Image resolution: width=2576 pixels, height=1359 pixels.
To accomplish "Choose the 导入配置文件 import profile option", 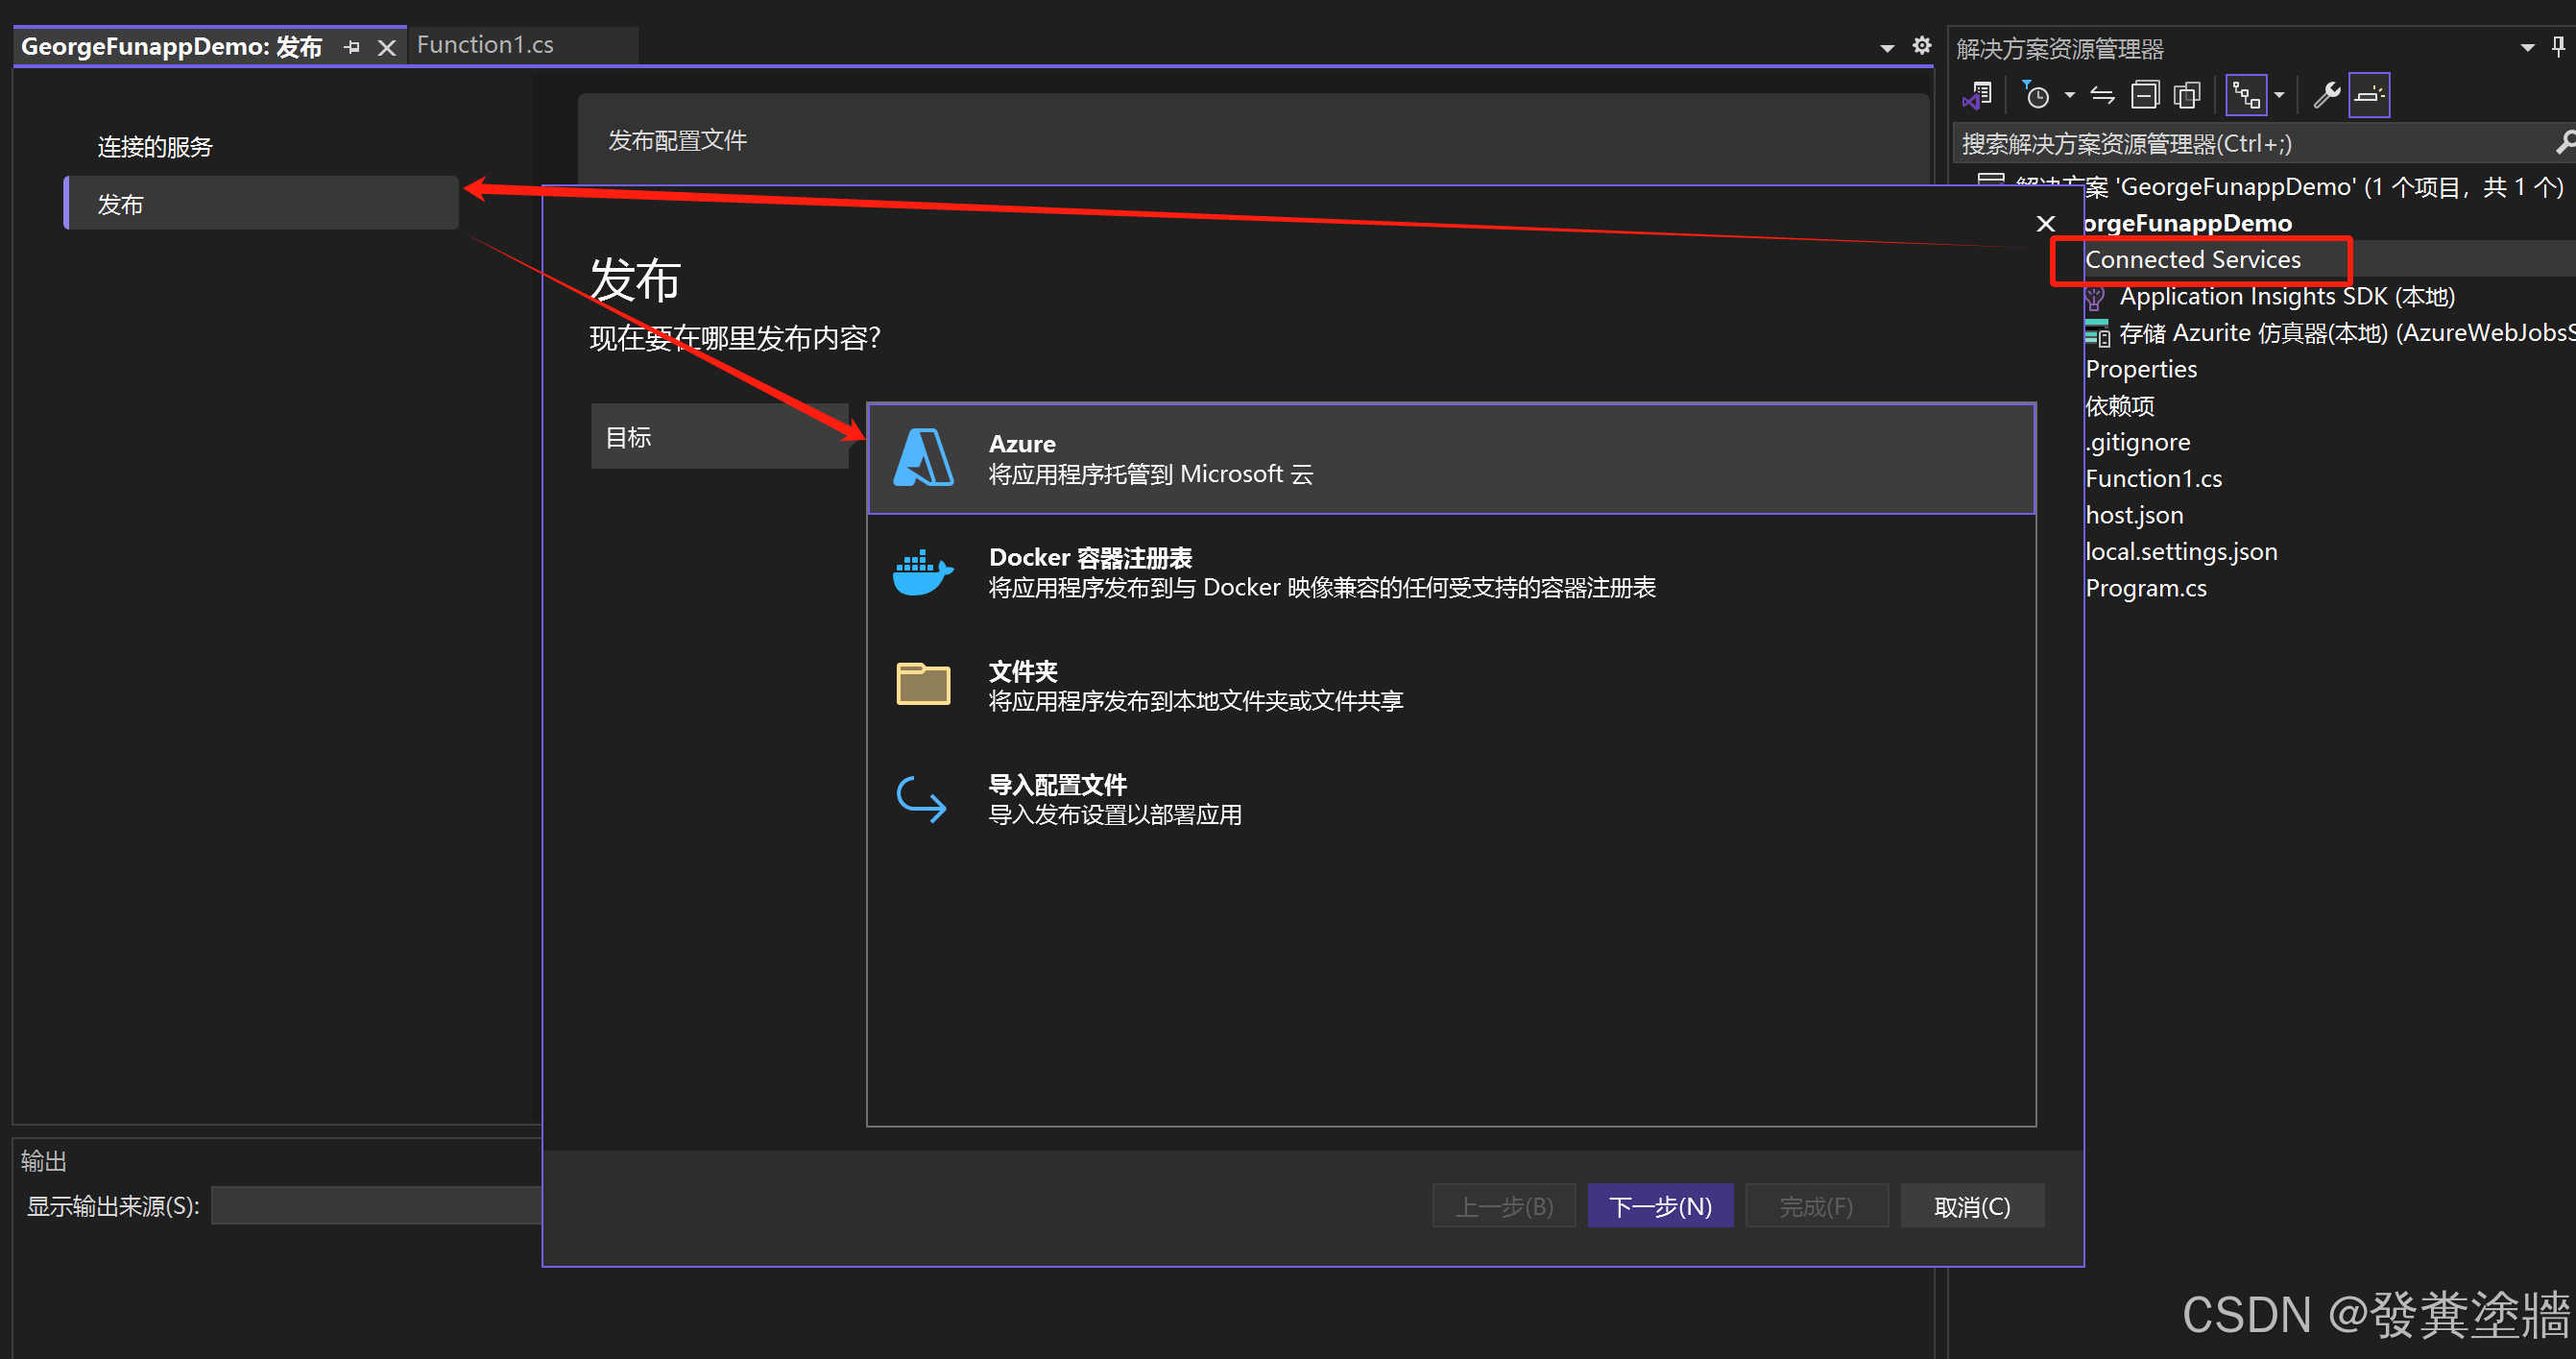I will click(1451, 799).
